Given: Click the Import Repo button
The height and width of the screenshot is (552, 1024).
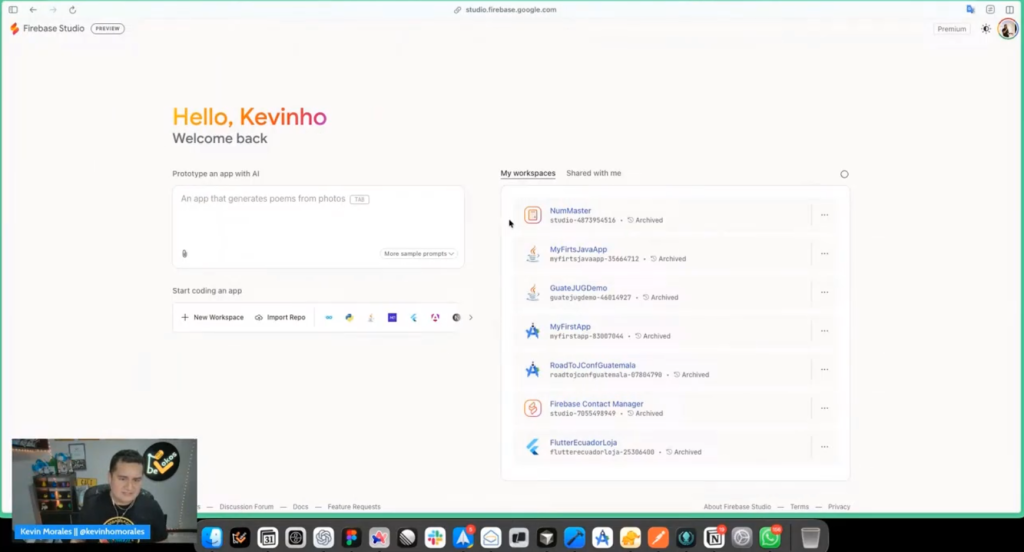Looking at the screenshot, I should point(280,317).
